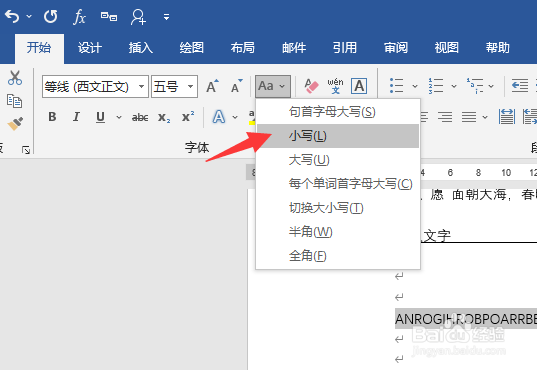Toggle Bold formatting

pos(52,117)
